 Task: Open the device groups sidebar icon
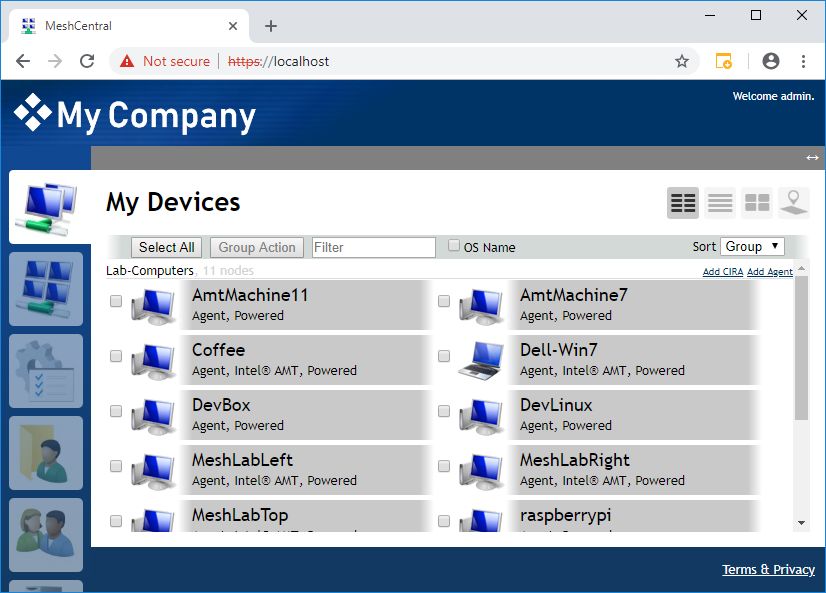pos(45,289)
